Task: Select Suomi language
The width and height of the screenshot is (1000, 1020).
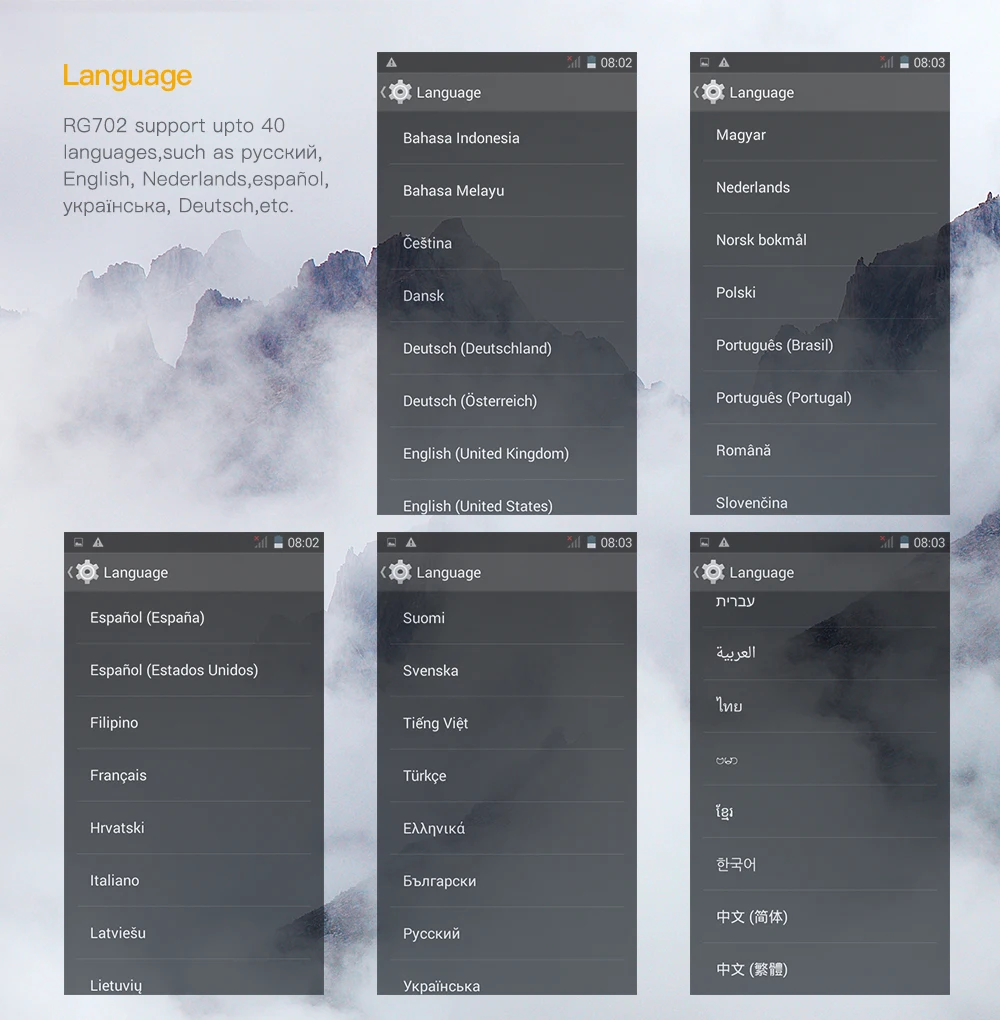Action: coord(507,618)
